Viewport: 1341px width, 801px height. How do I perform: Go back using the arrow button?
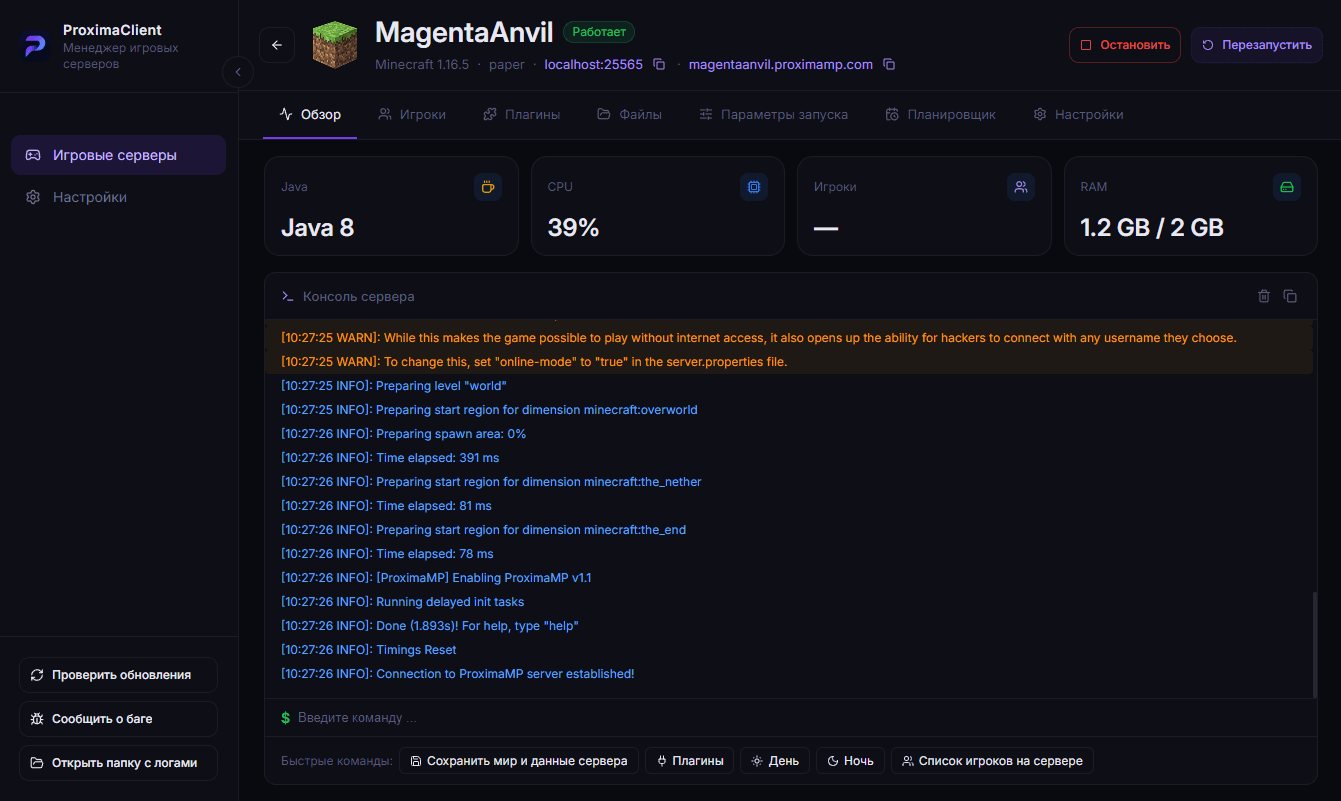point(277,45)
